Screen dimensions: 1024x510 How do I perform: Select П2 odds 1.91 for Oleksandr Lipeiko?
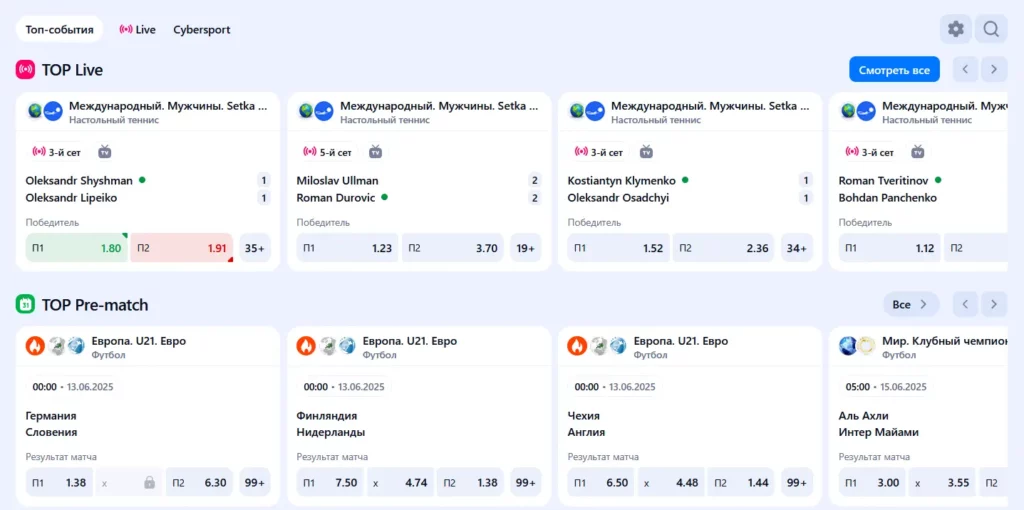[181, 248]
